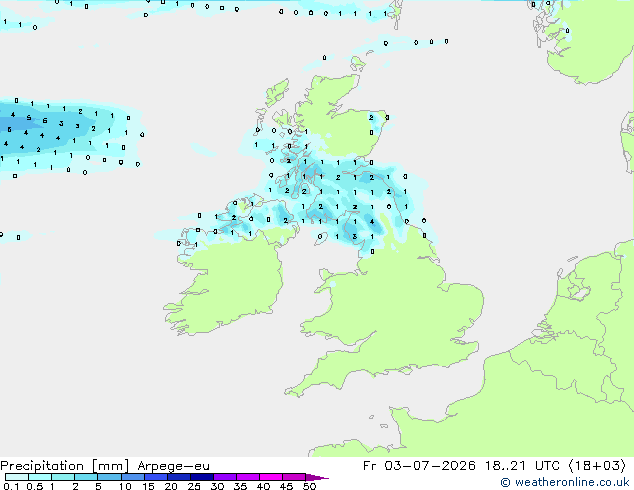Click the legend swatch between 35 and 40
634x490 pixels.
[x=248, y=477]
